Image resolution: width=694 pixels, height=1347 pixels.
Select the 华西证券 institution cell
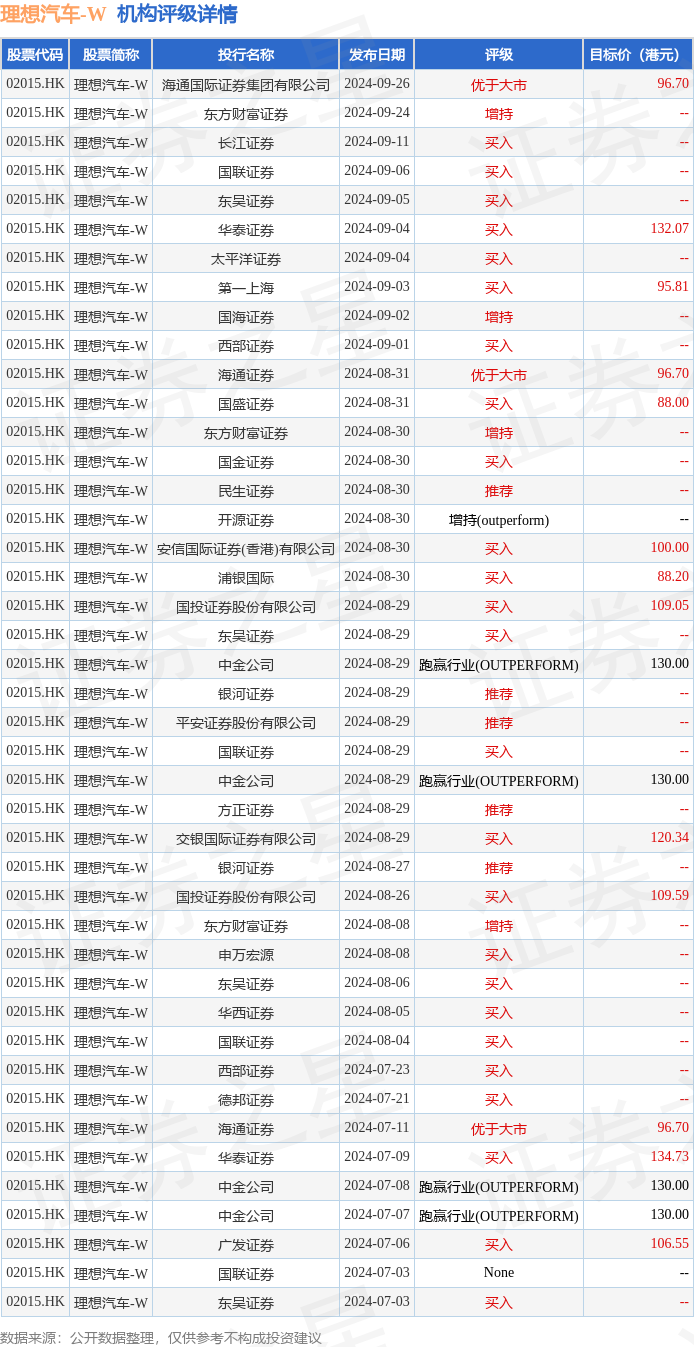point(246,1013)
